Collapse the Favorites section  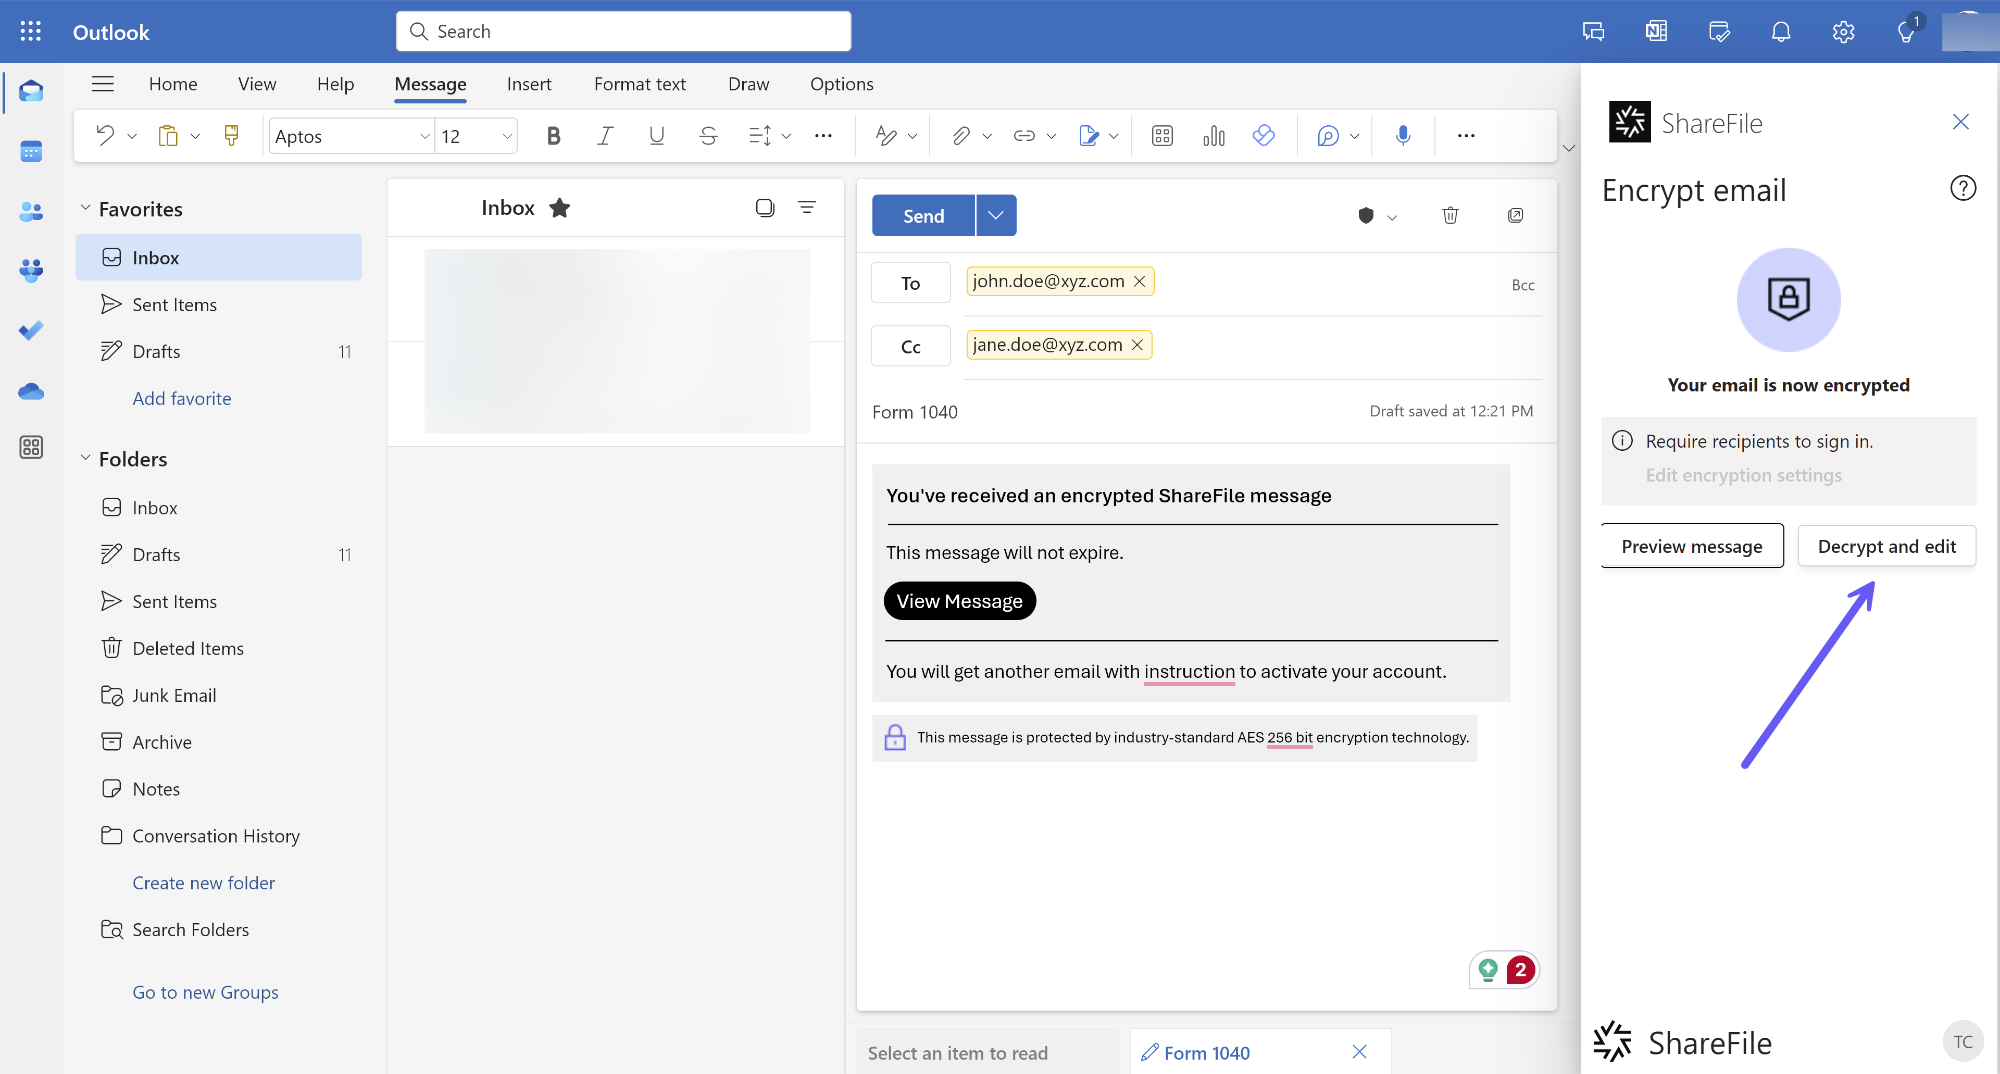click(85, 208)
